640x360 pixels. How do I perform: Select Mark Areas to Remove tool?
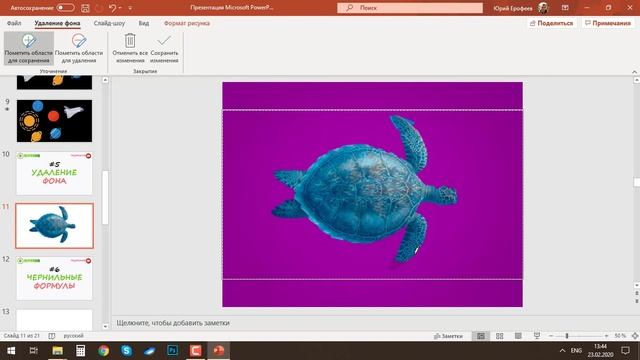(79, 48)
